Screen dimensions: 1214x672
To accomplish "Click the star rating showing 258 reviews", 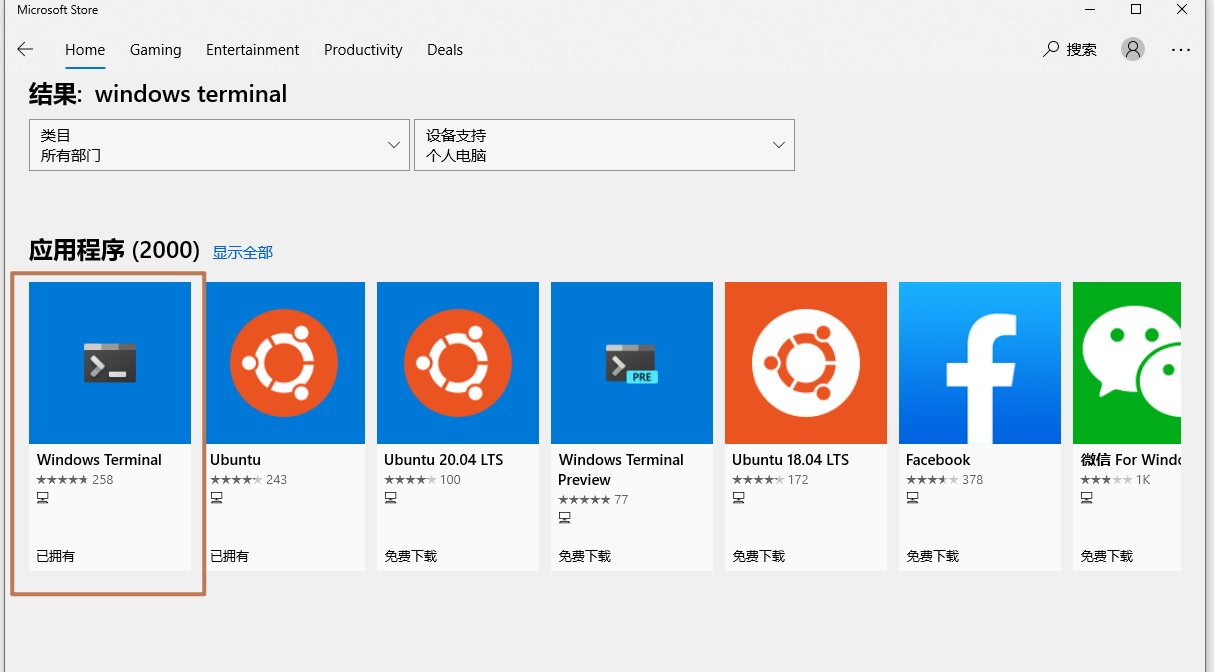I will pos(75,480).
